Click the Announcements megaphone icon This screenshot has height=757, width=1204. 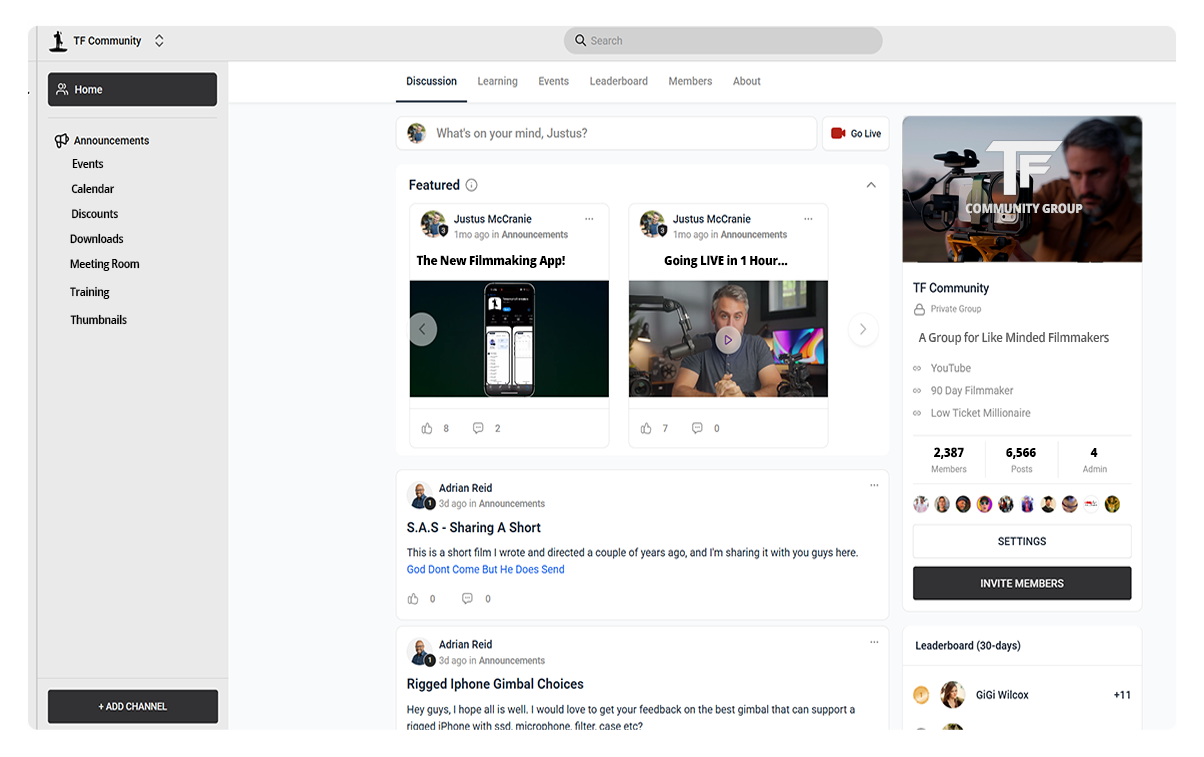62,141
